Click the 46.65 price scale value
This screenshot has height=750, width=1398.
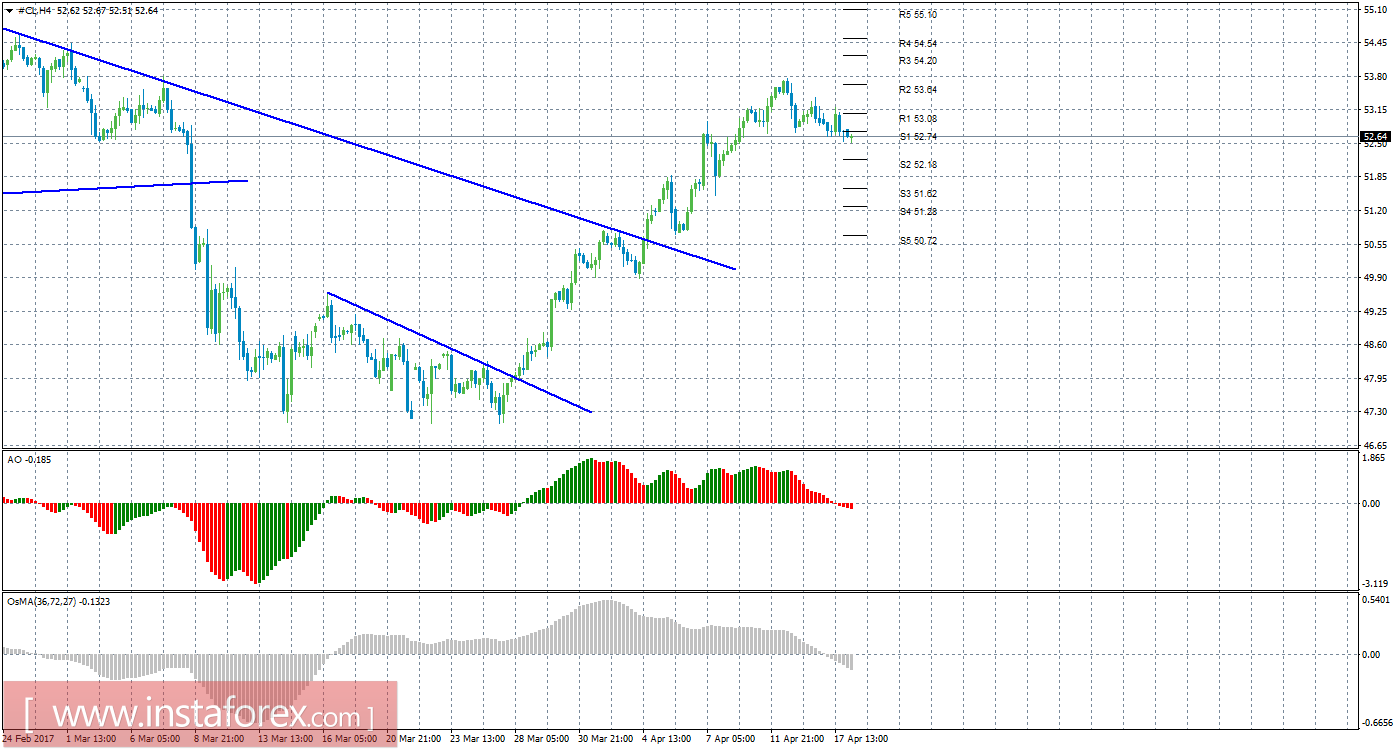coord(1375,445)
